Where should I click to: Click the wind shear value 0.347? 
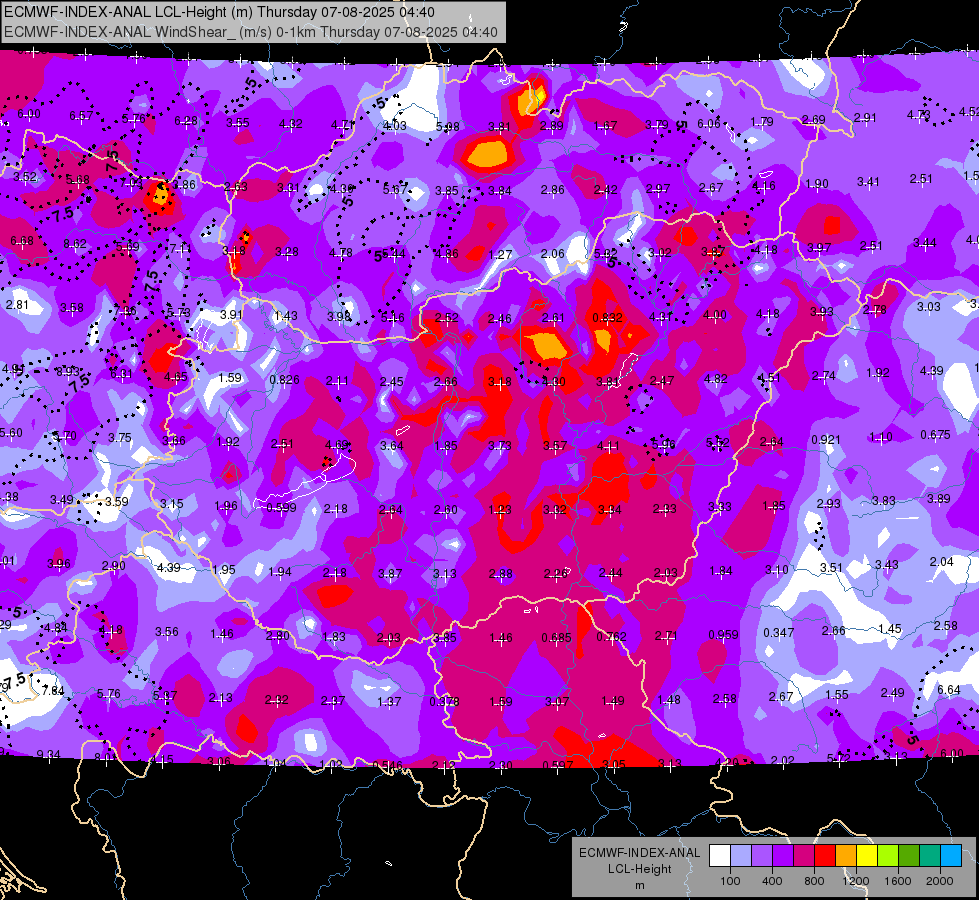[x=779, y=633]
